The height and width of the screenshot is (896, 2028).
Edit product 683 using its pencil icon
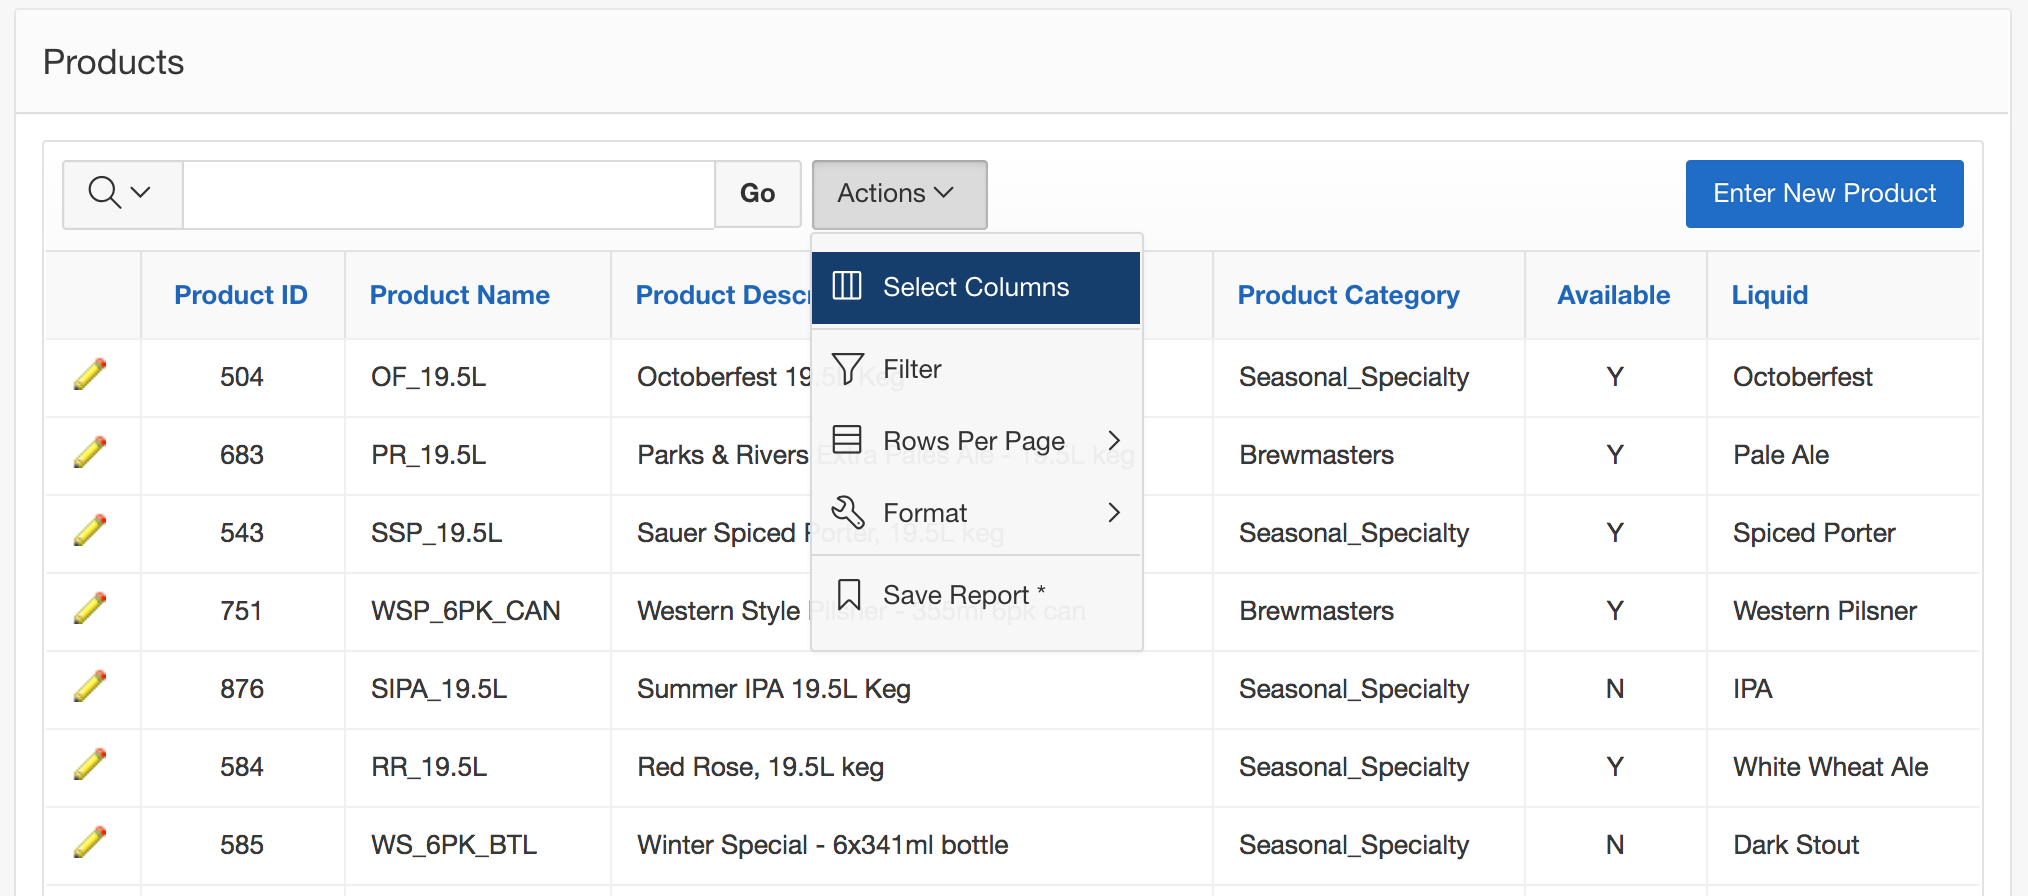[90, 452]
